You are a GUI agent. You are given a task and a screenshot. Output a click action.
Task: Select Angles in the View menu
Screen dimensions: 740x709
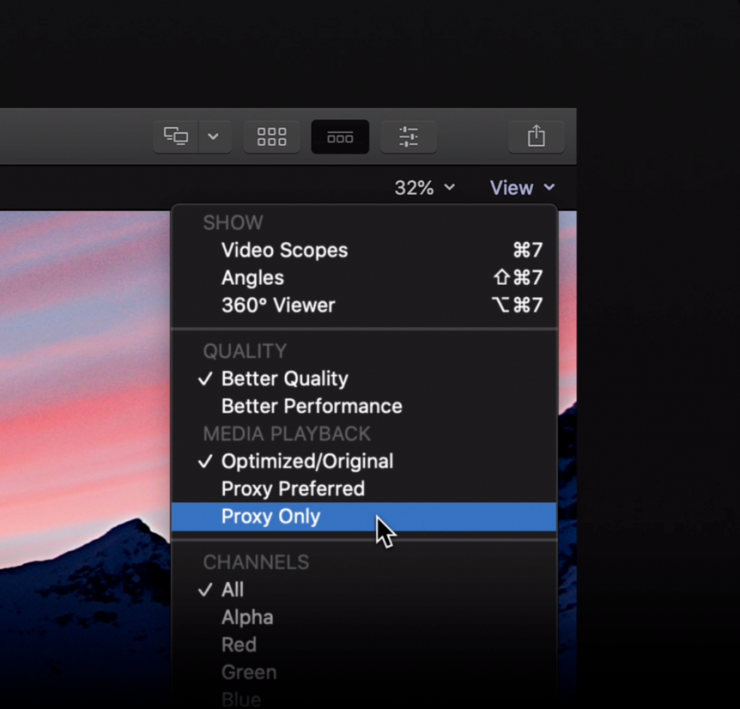click(252, 278)
